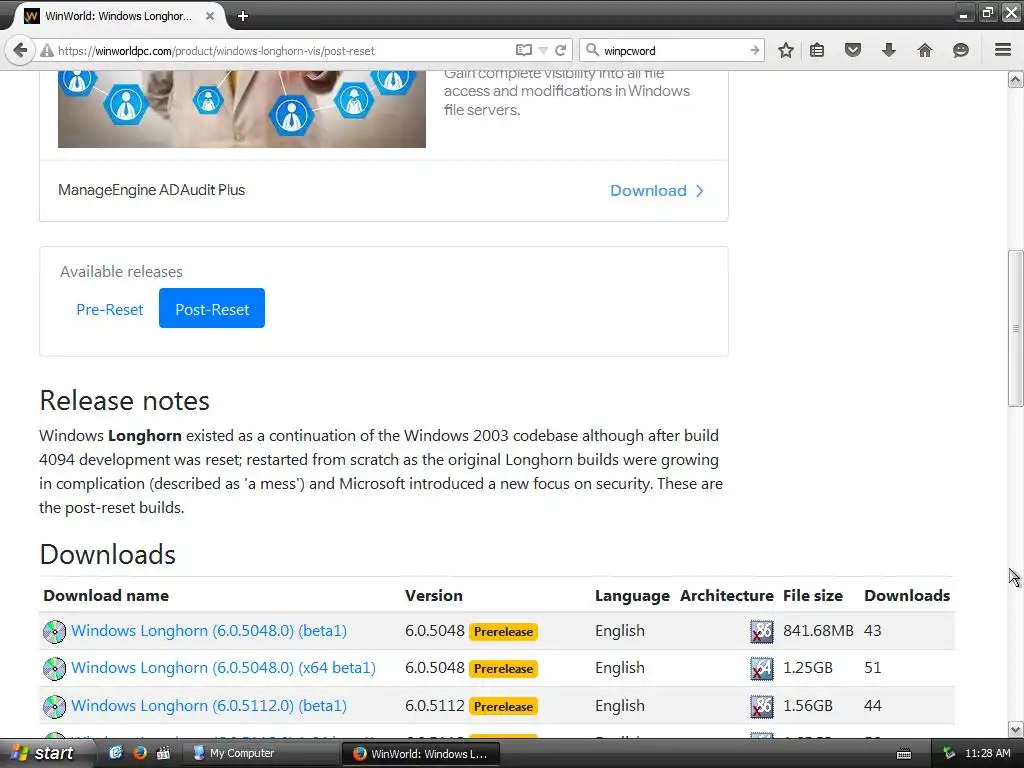The width and height of the screenshot is (1024, 768).
Task: Close the WinWorld tab
Action: tap(210, 16)
